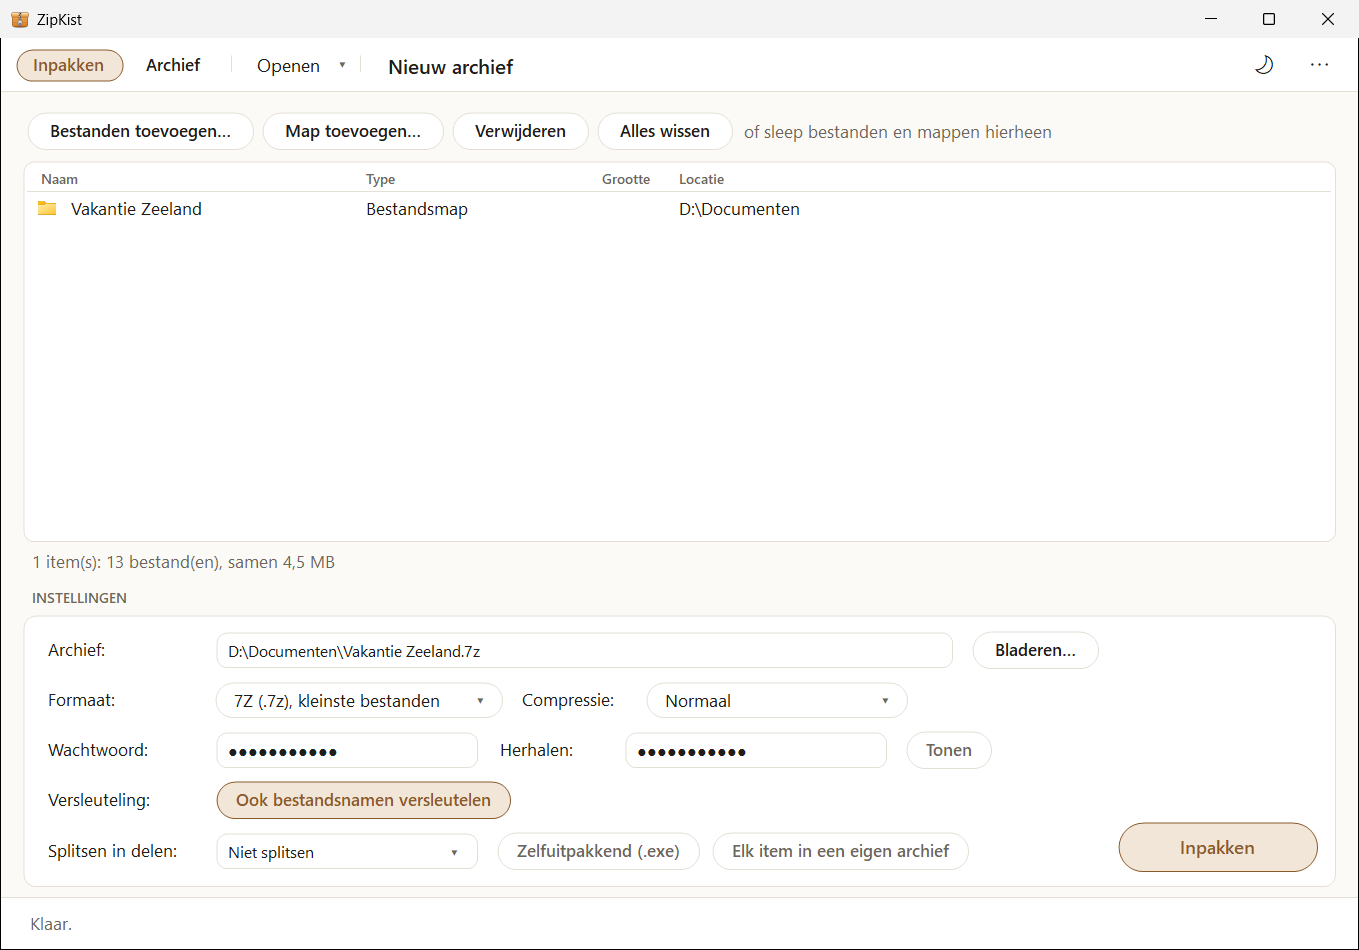
Task: Start packing with the large Inpakken button
Action: click(1217, 848)
